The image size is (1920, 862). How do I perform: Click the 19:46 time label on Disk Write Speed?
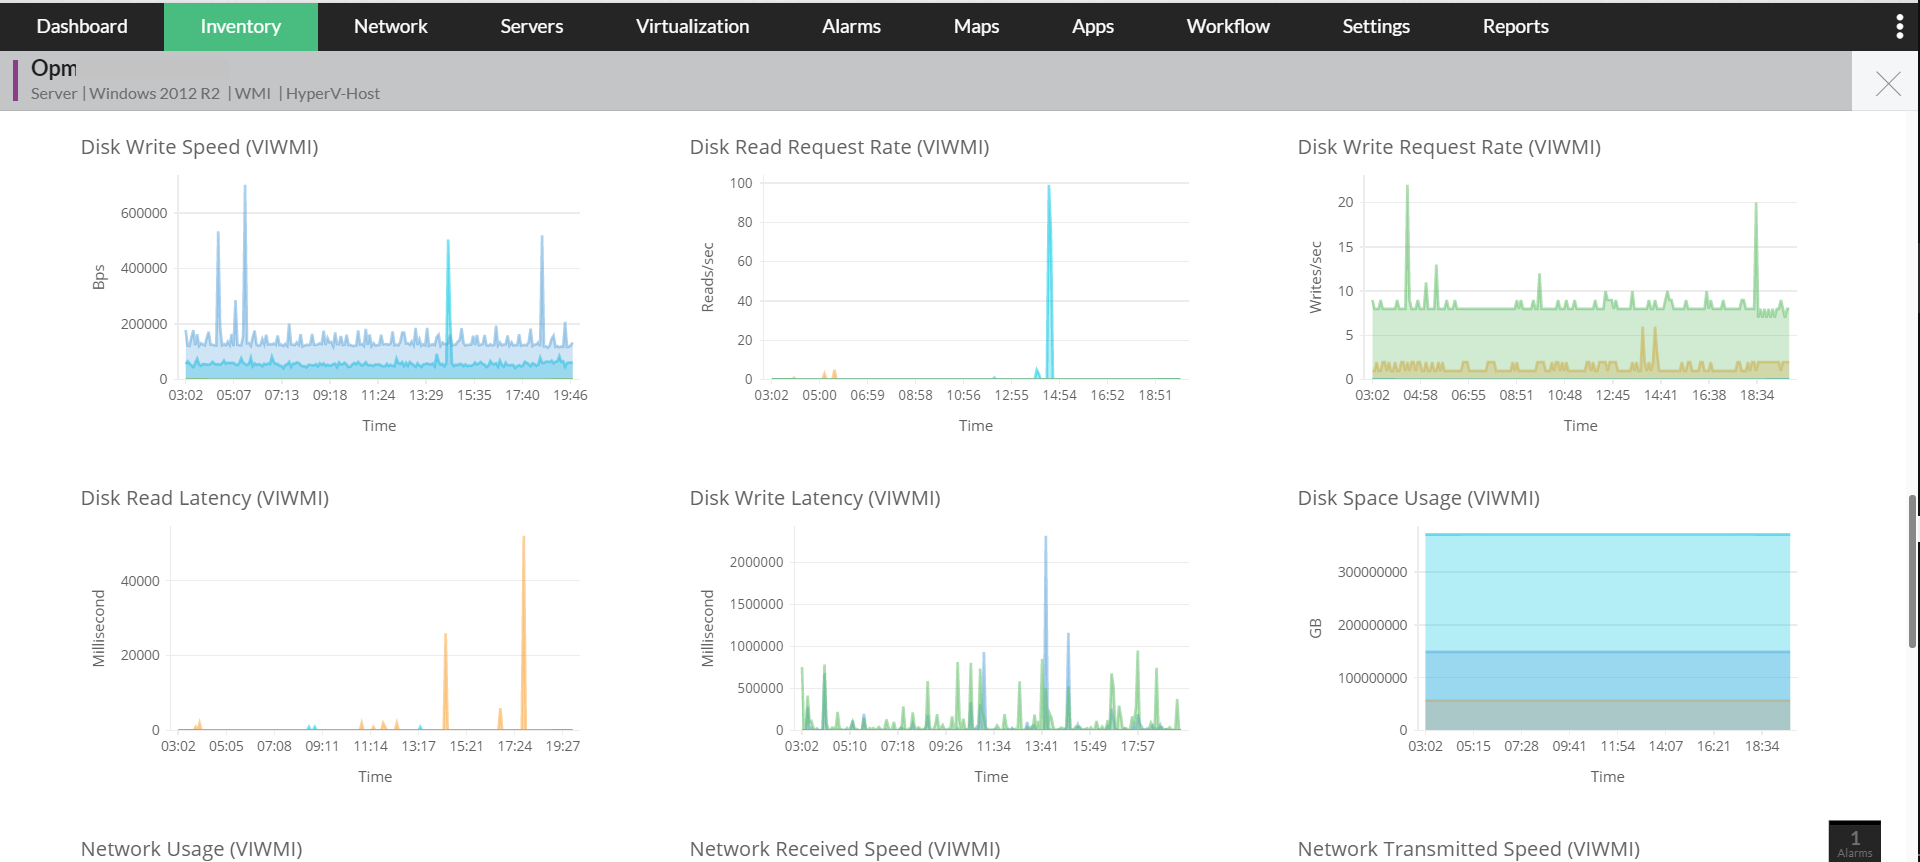(570, 395)
